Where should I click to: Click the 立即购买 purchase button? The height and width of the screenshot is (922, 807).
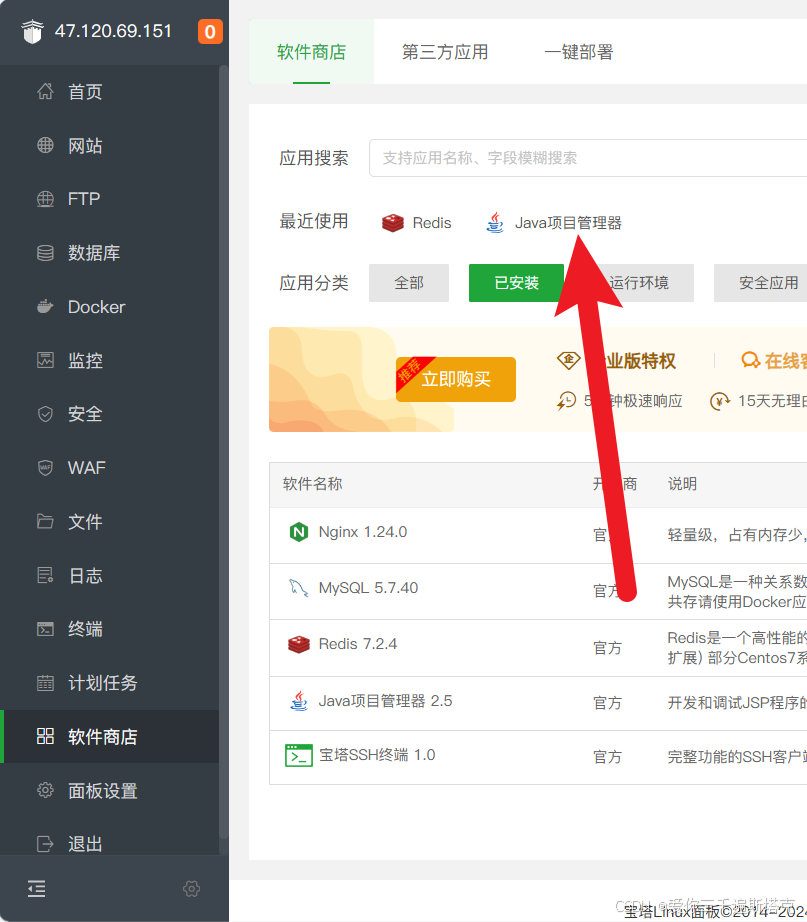coord(455,380)
